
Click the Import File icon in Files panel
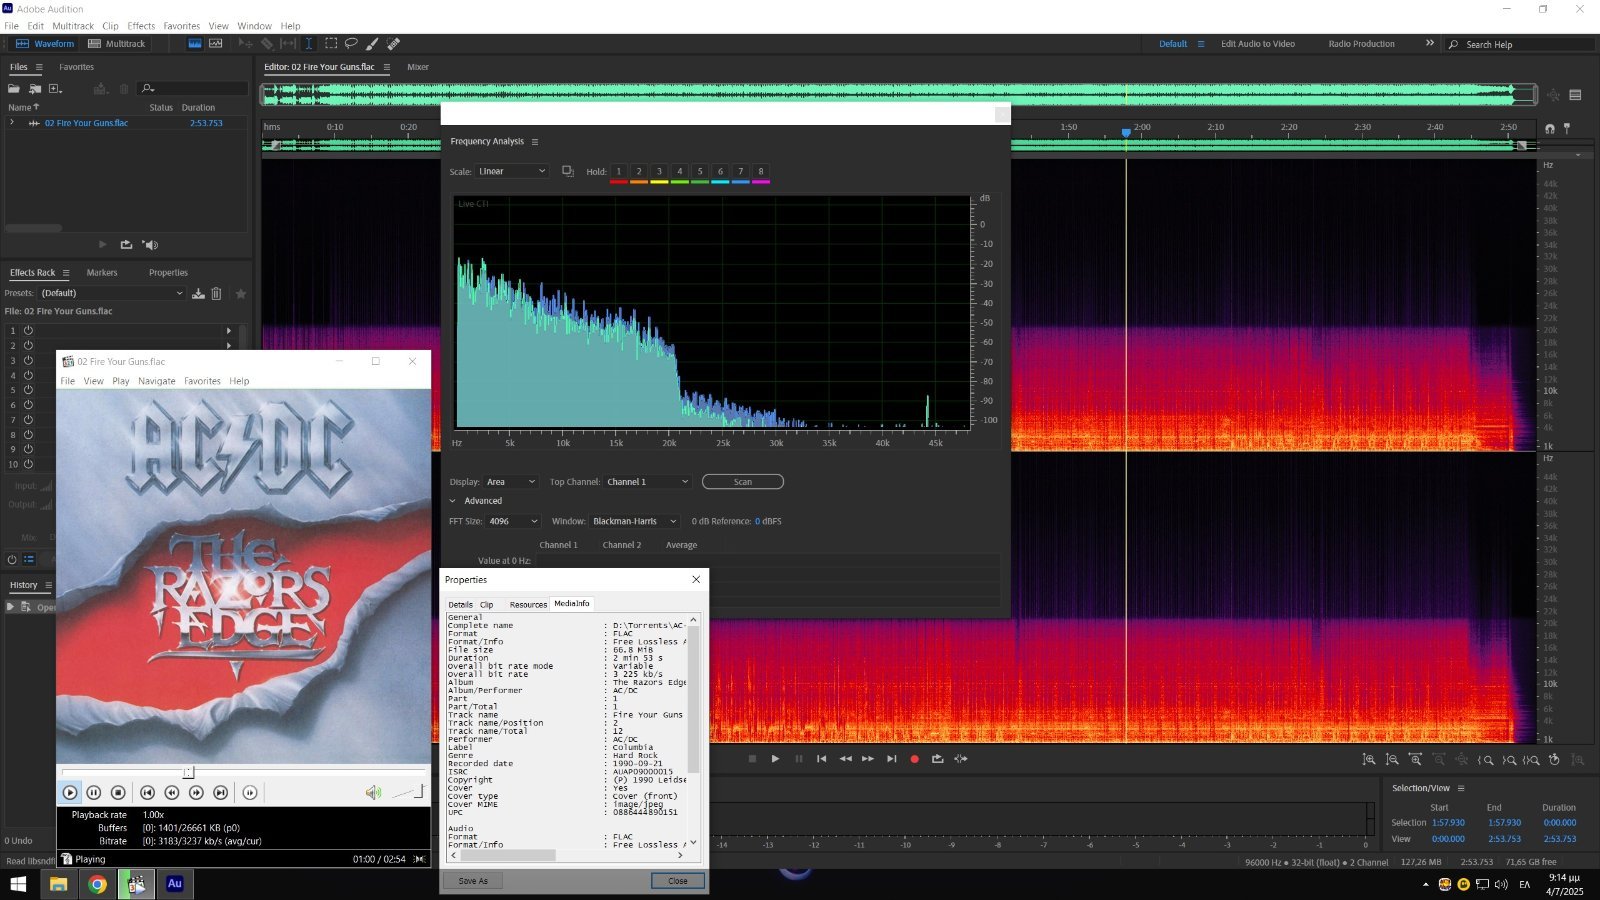pos(35,89)
